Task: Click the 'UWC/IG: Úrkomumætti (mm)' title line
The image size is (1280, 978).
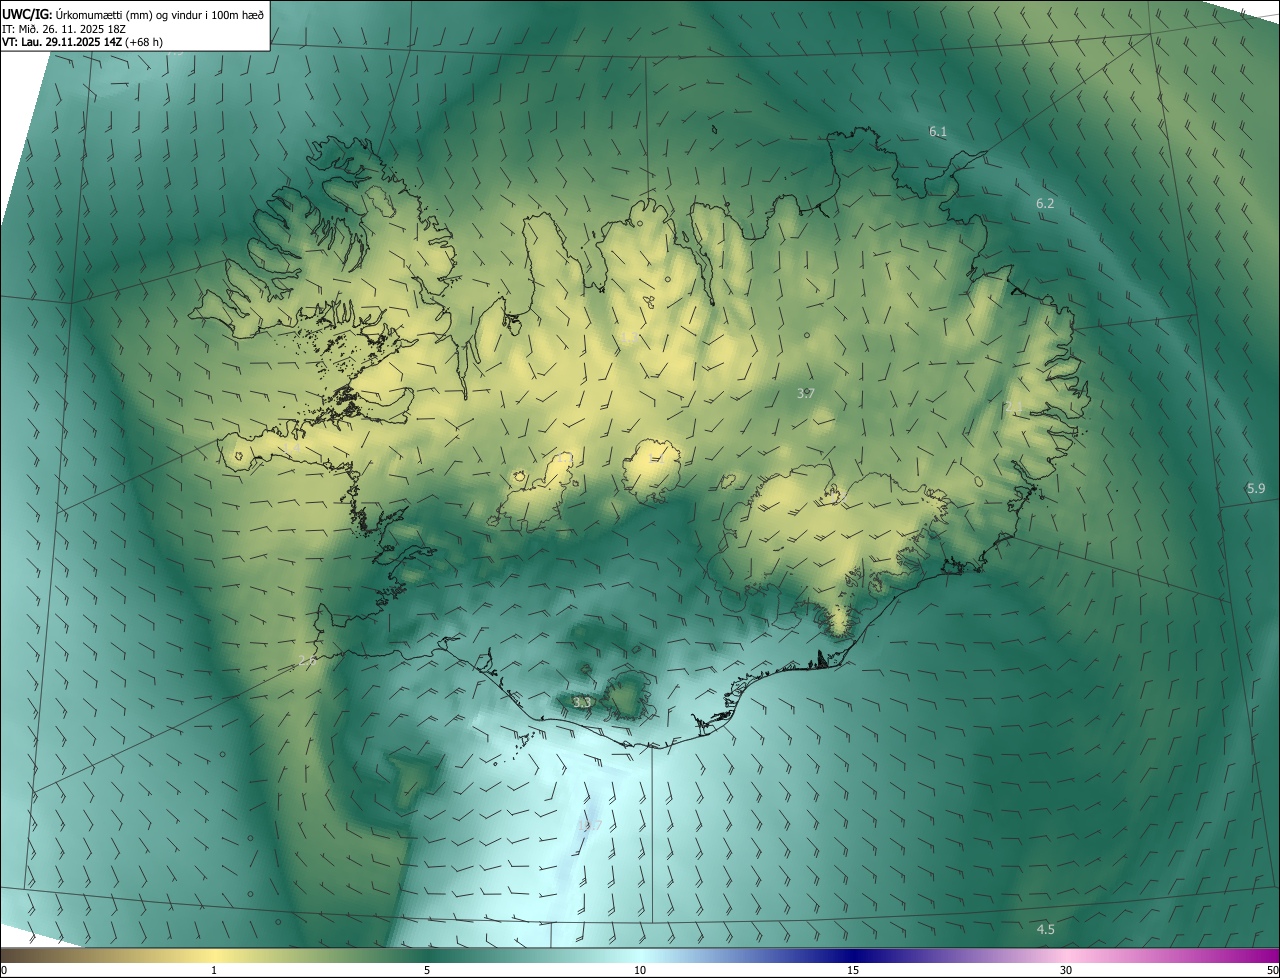Action: pyautogui.click(x=133, y=13)
